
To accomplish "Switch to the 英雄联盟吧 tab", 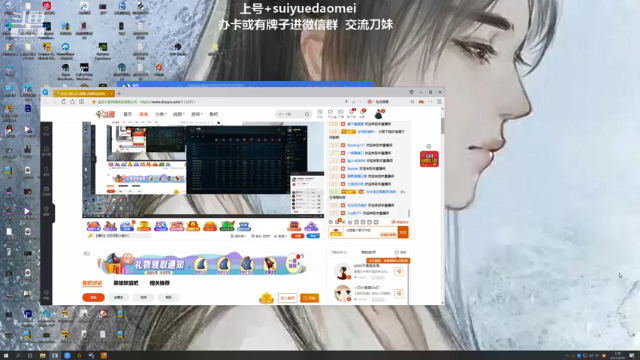I will [x=126, y=283].
